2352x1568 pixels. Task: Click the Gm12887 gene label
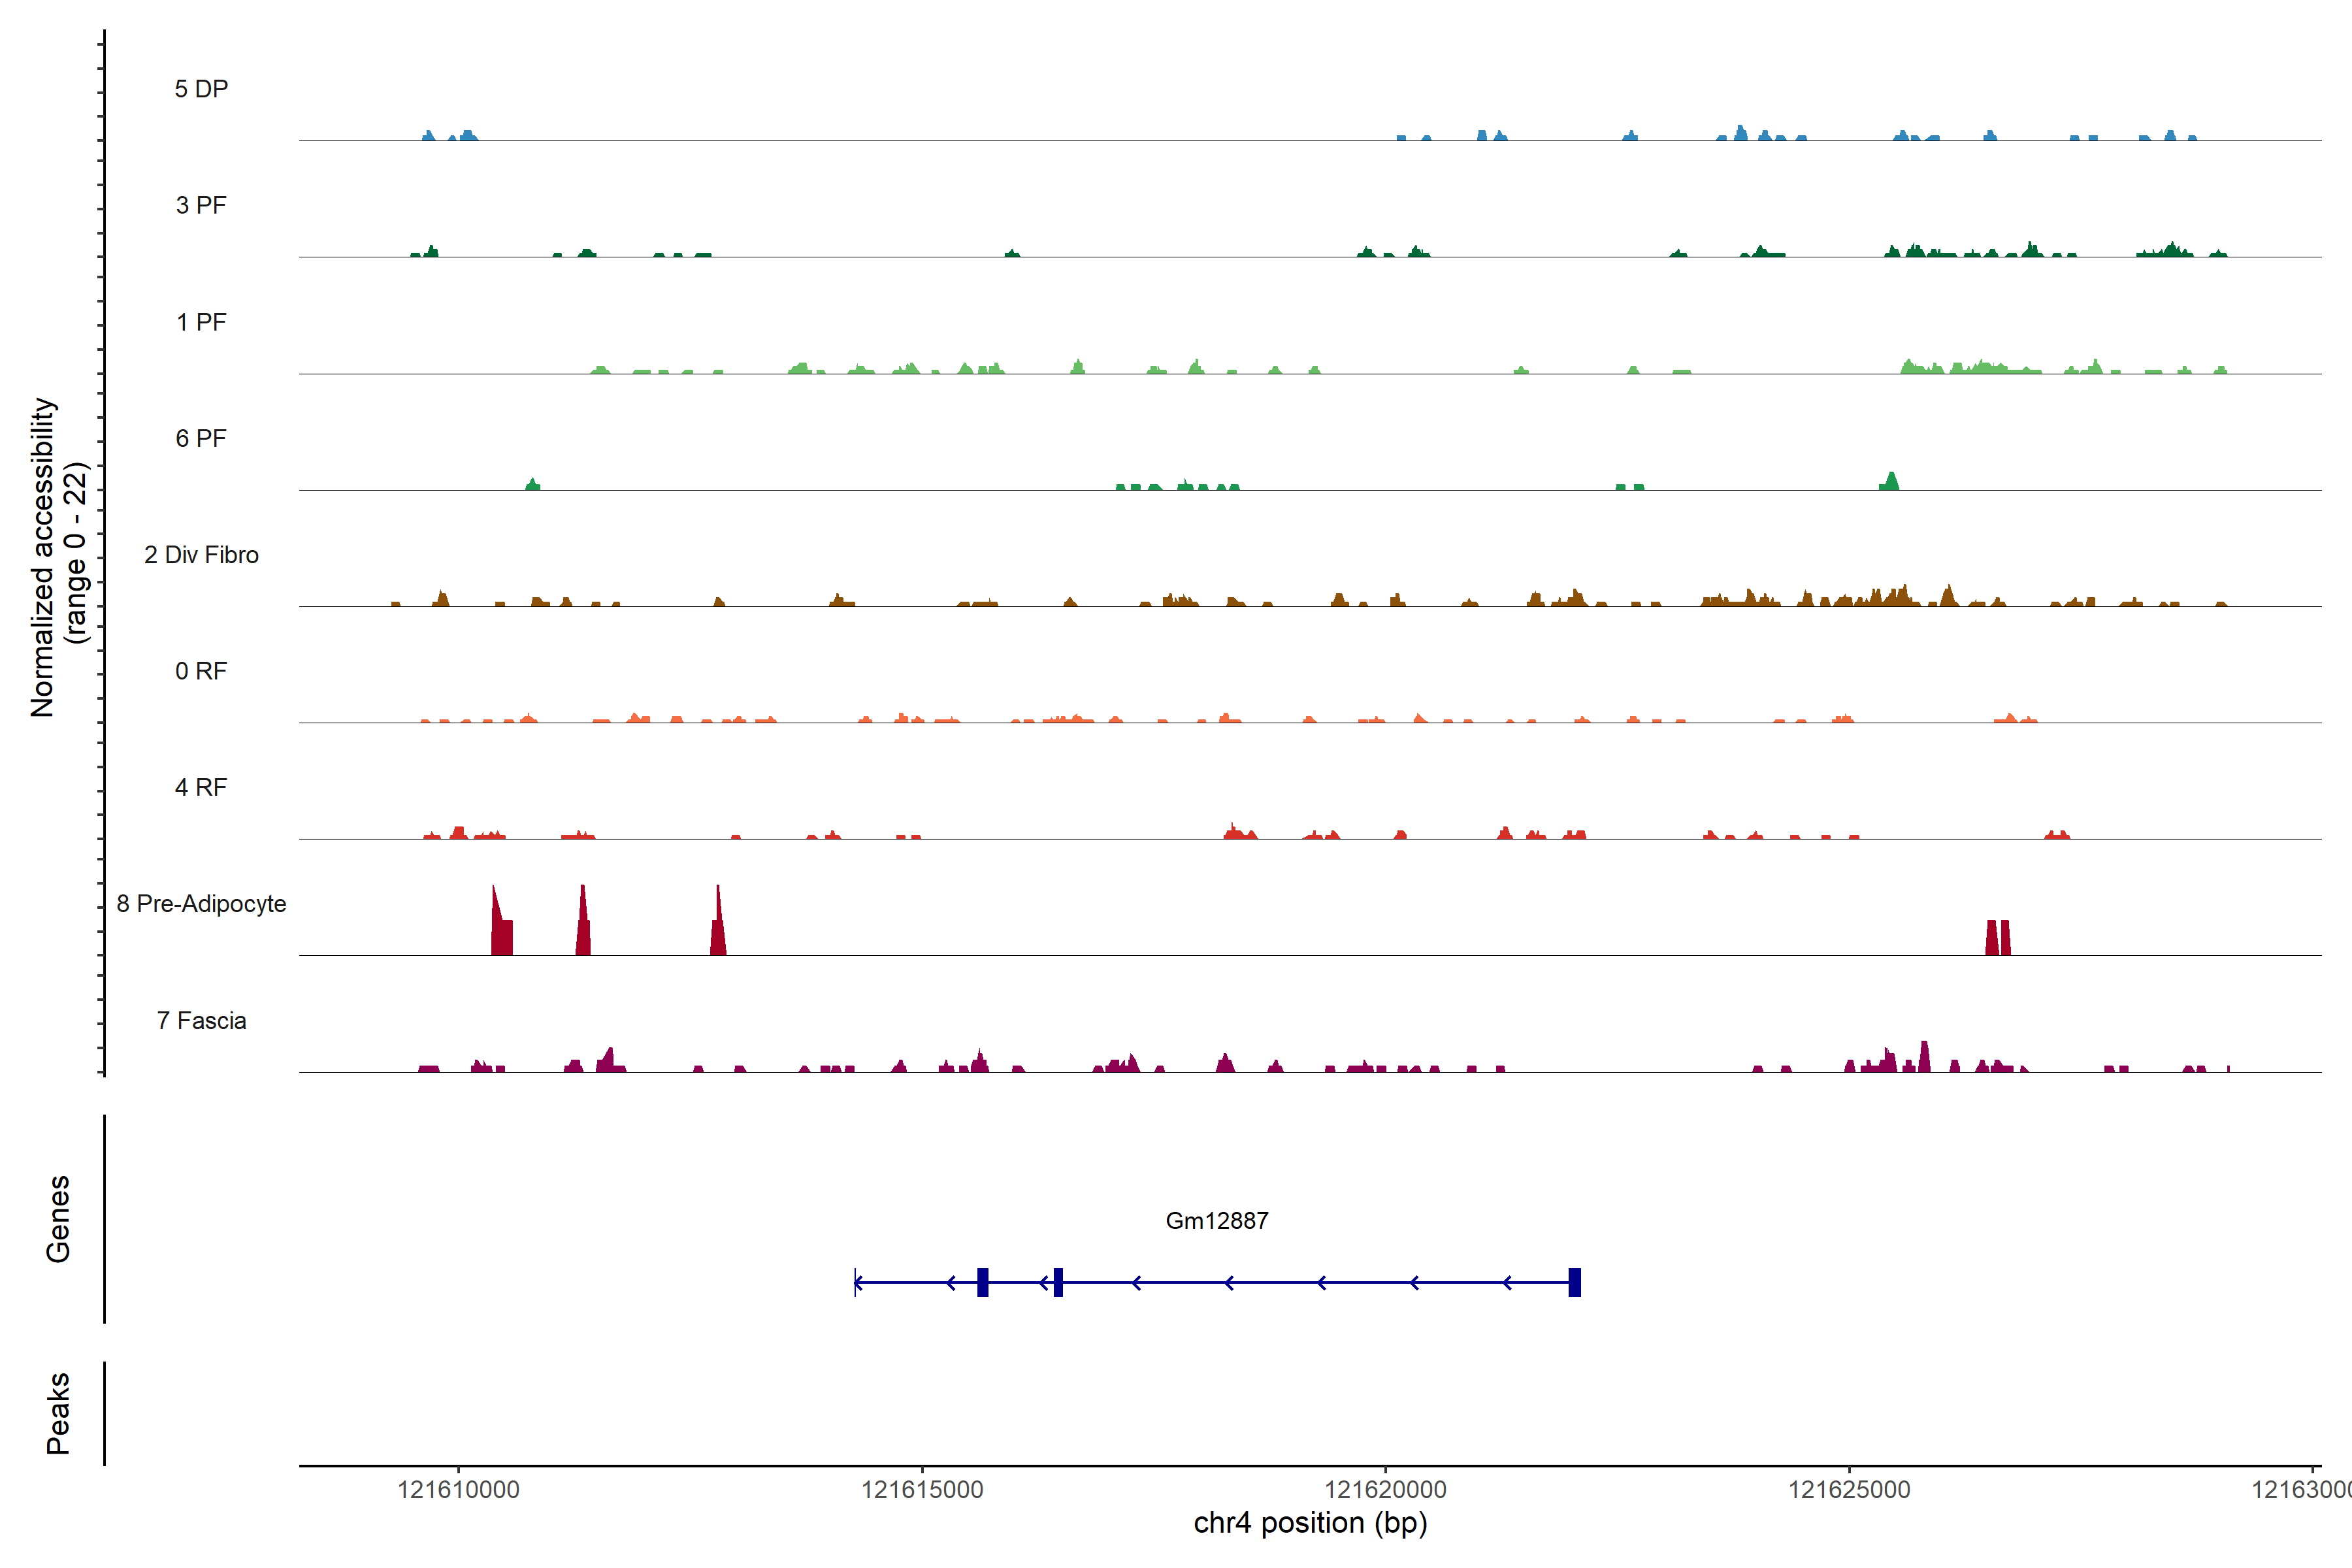(x=1216, y=1220)
